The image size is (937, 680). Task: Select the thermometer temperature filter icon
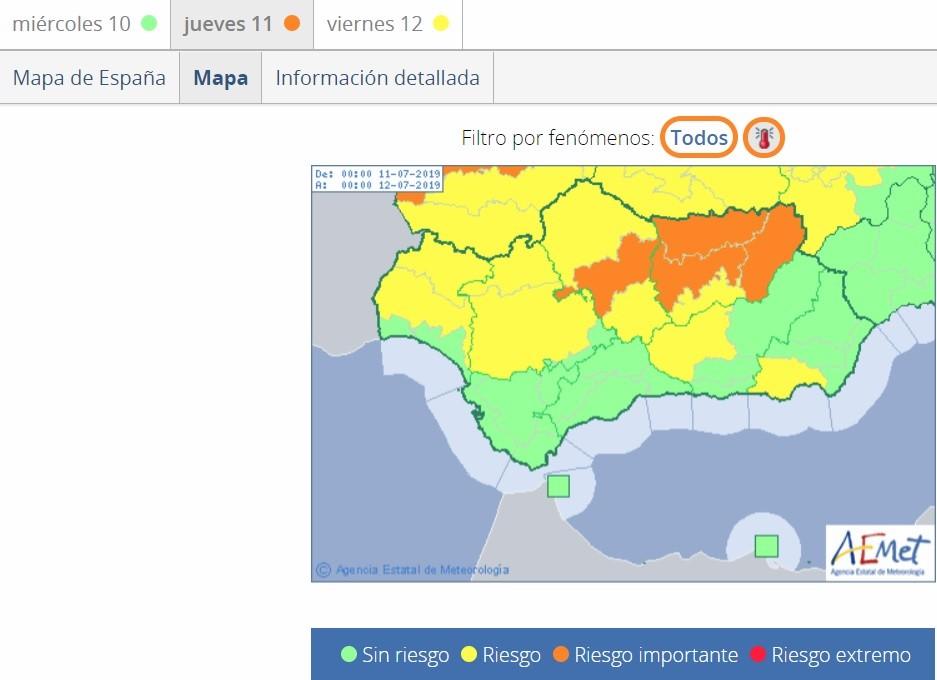763,138
